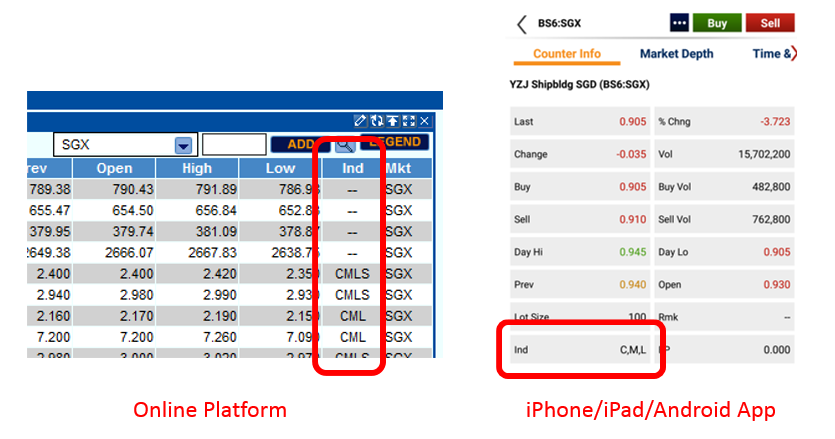Select the Open cell value 2.980
835x439 pixels.
point(136,295)
